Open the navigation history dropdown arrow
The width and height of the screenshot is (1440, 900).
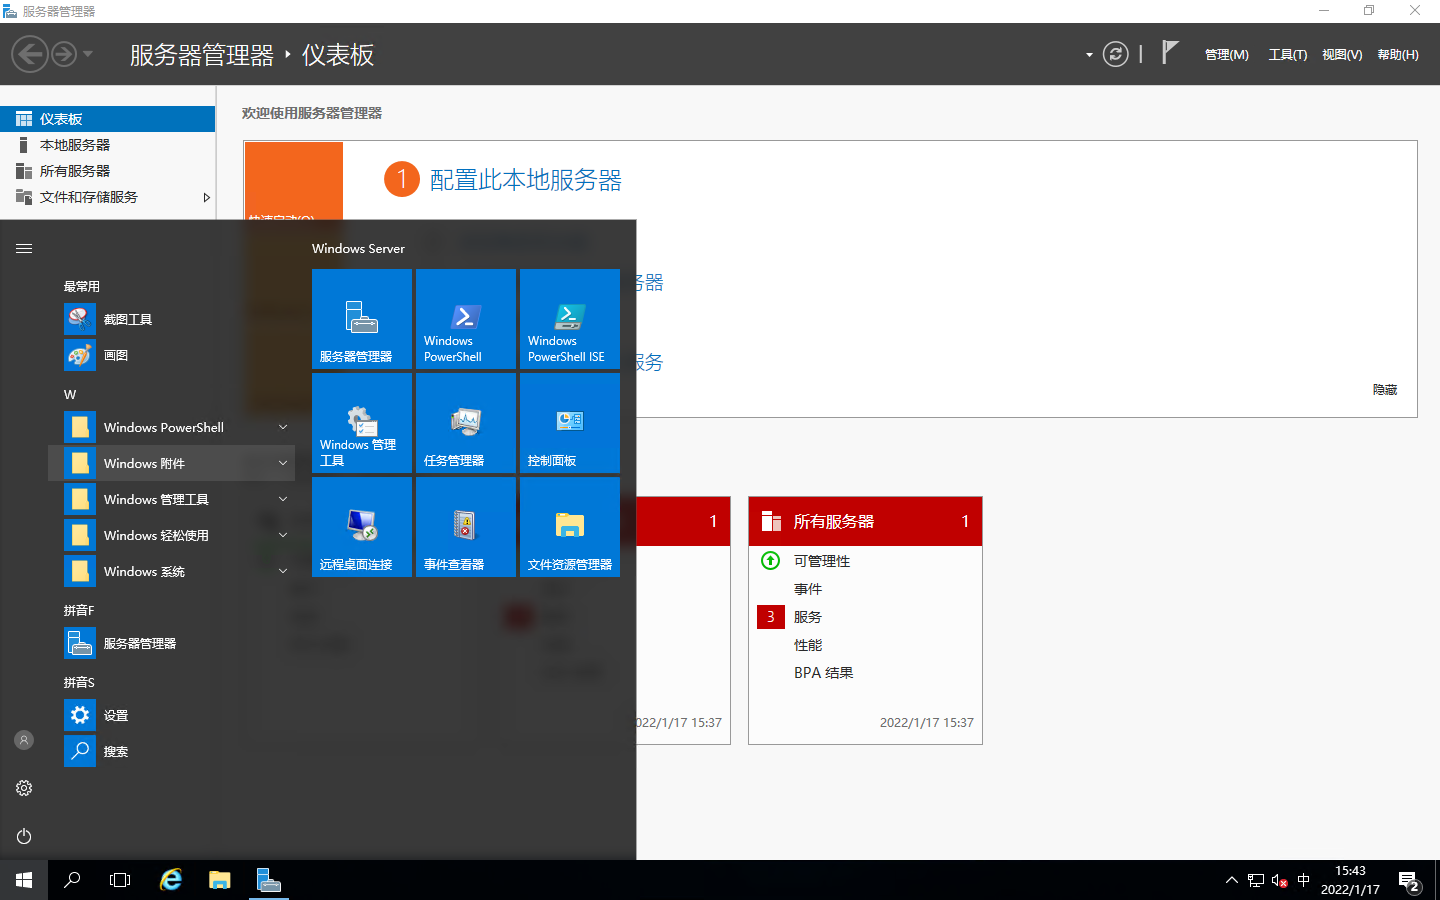[88, 54]
